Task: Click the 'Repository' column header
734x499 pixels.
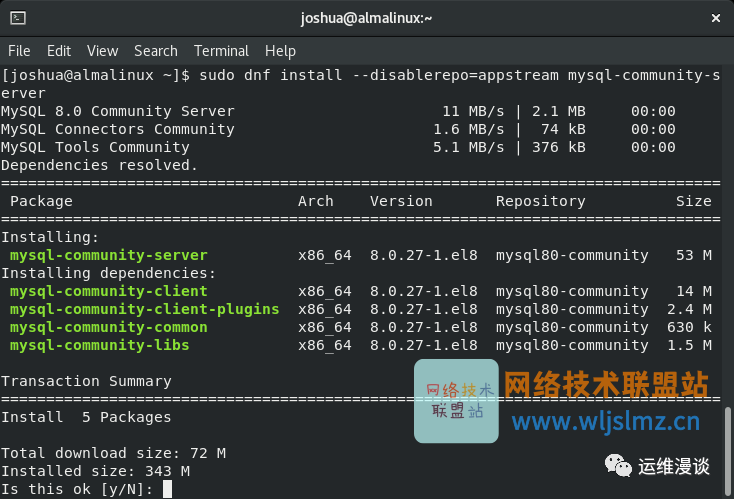Action: [x=541, y=201]
